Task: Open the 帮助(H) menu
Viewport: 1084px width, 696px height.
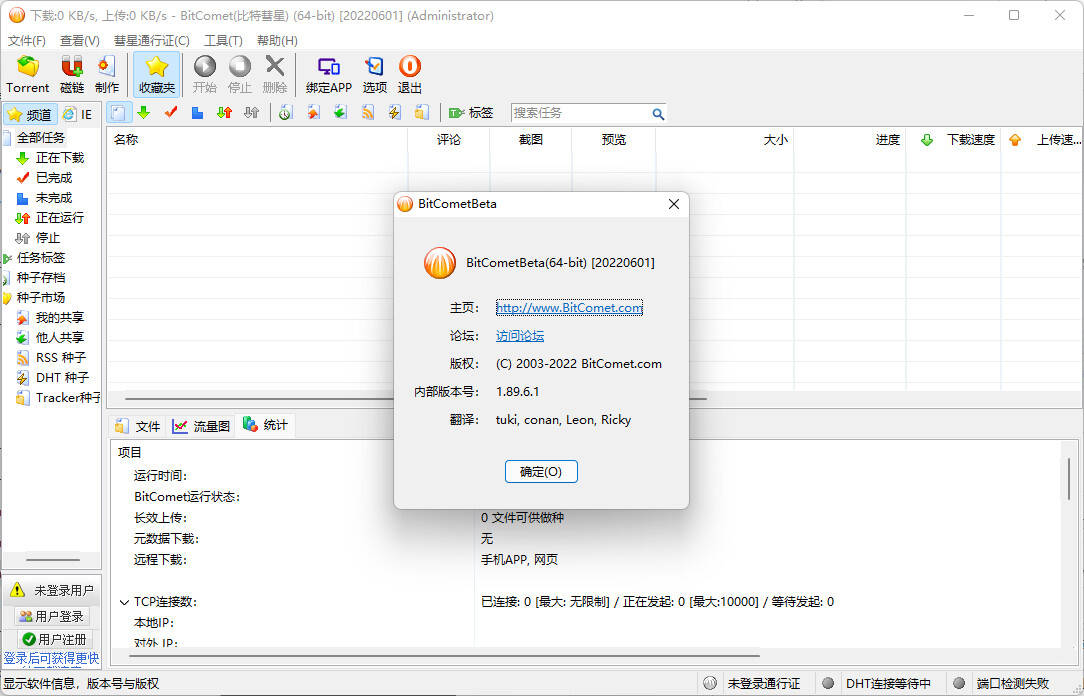Action: click(277, 41)
